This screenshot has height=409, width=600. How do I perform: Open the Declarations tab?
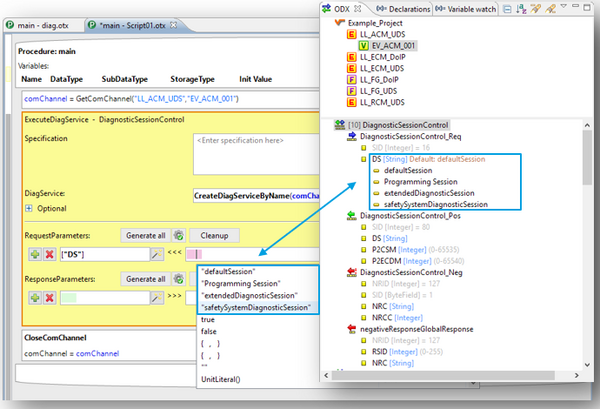403,9
